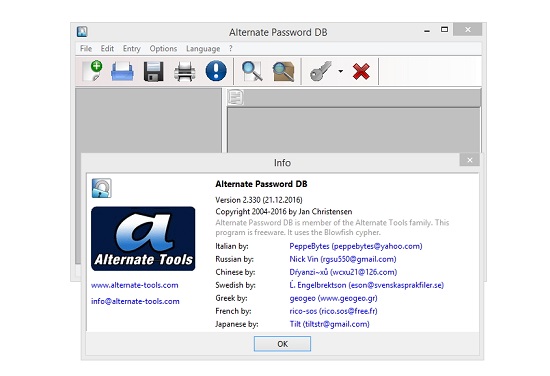Minimize the Alternate Password DB window
Image resolution: width=550 pixels, height=376 pixels.
pyautogui.click(x=427, y=31)
